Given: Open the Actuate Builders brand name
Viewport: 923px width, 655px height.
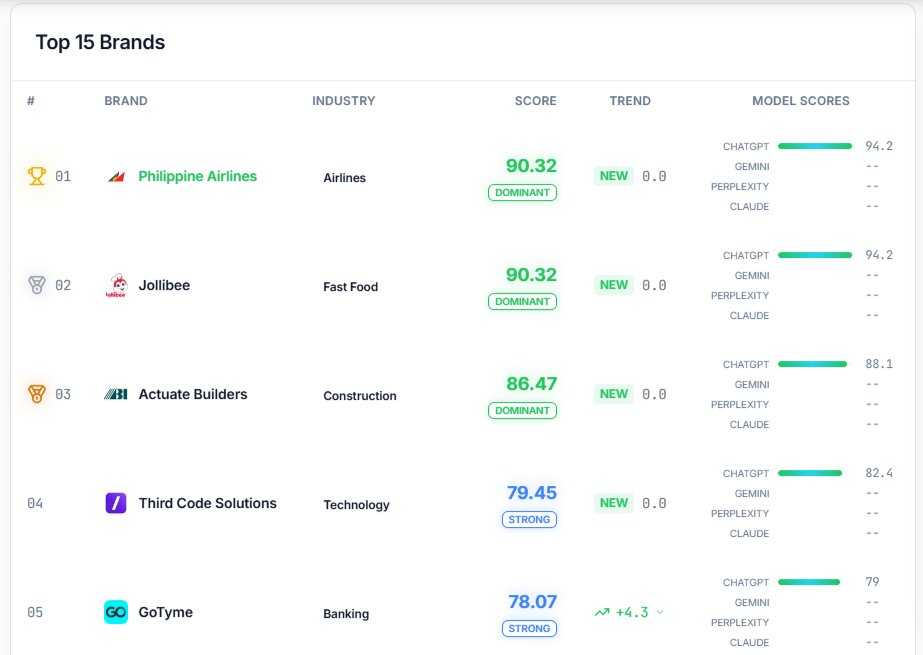Looking at the screenshot, I should coord(193,394).
